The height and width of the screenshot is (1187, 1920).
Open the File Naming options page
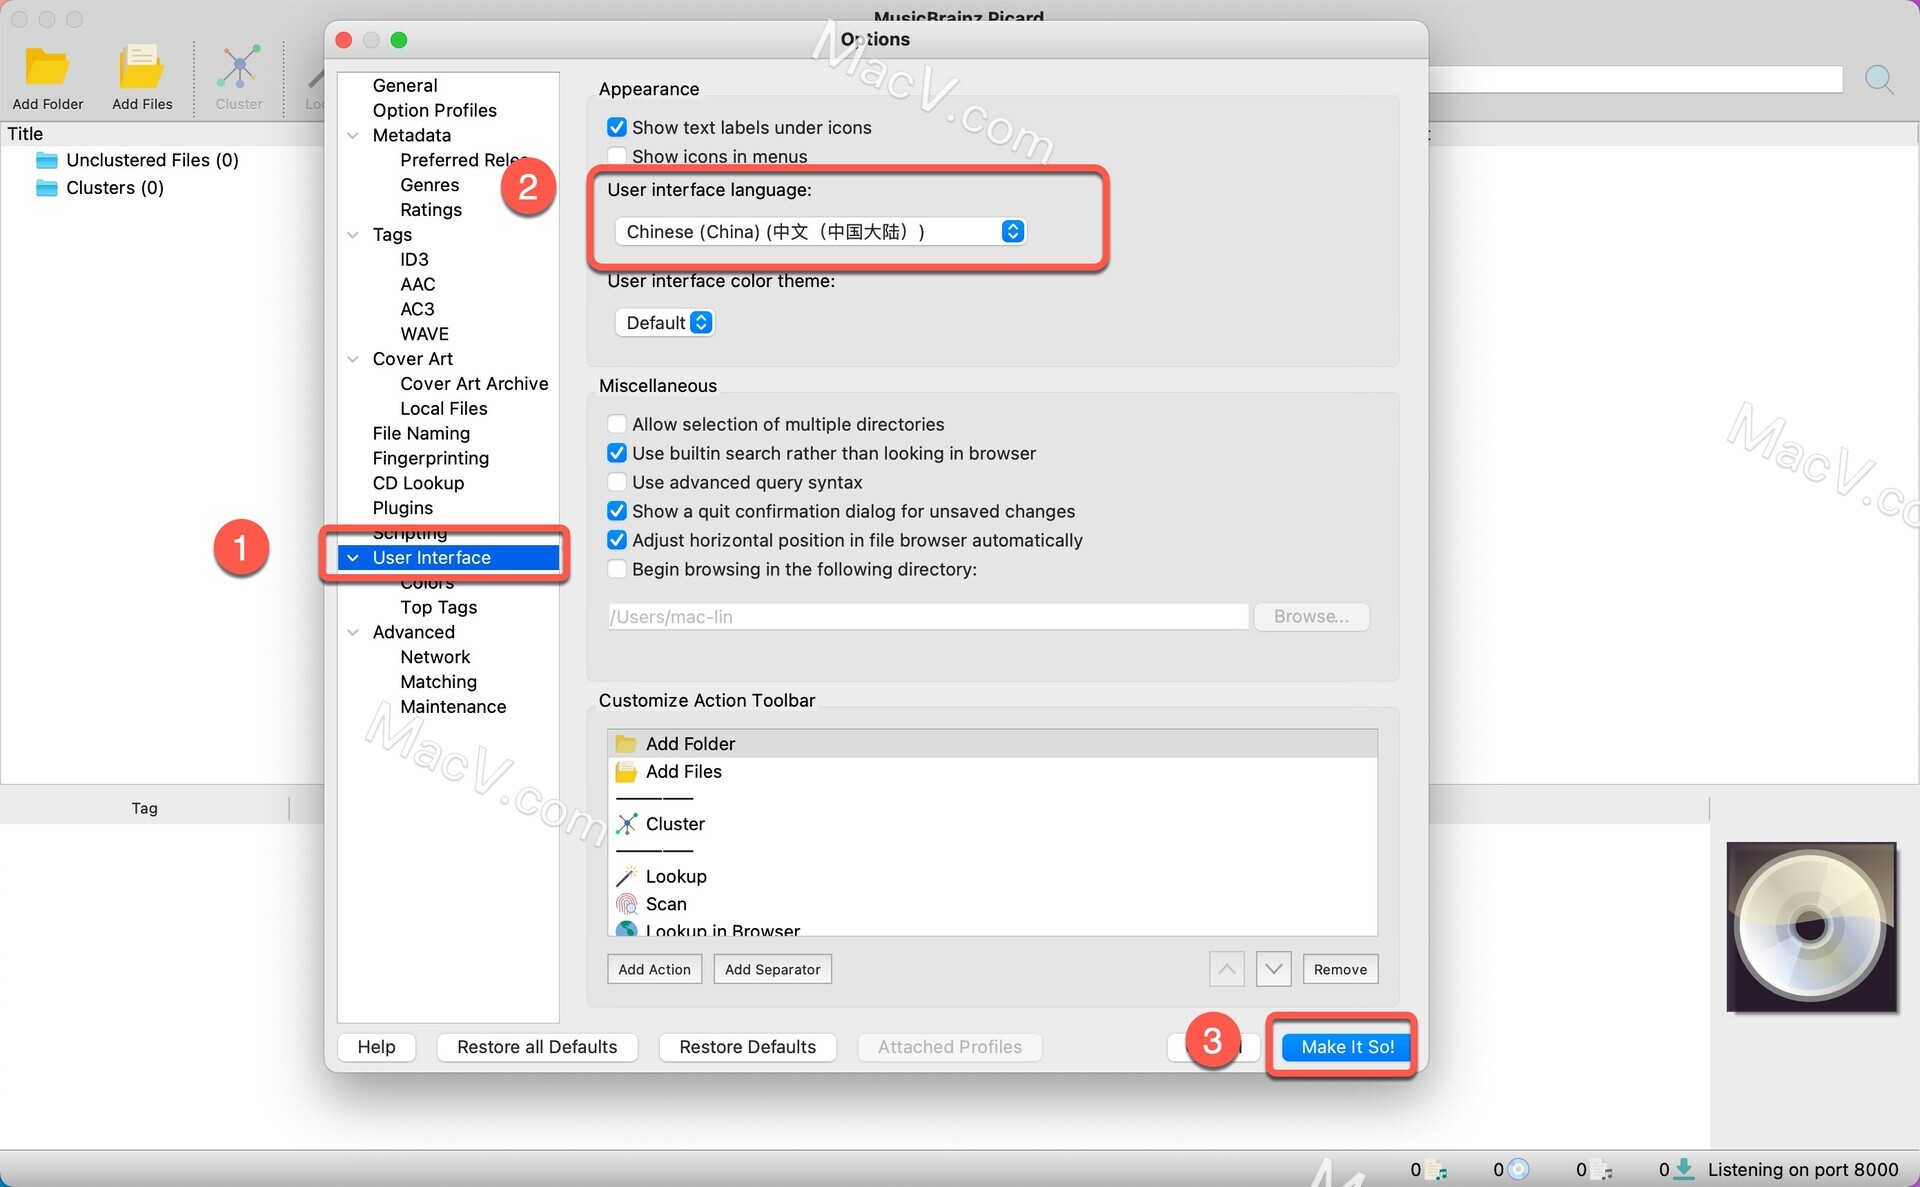[x=421, y=434]
